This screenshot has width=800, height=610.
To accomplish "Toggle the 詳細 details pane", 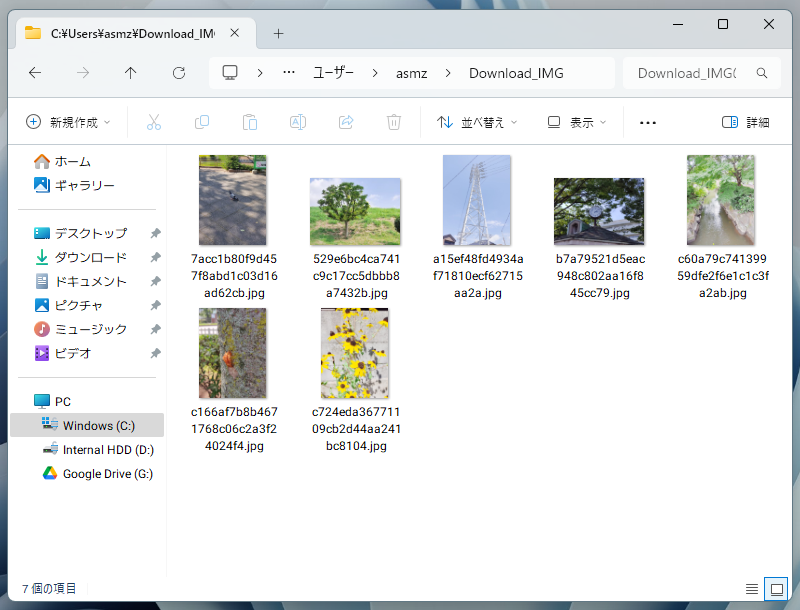I will (746, 122).
